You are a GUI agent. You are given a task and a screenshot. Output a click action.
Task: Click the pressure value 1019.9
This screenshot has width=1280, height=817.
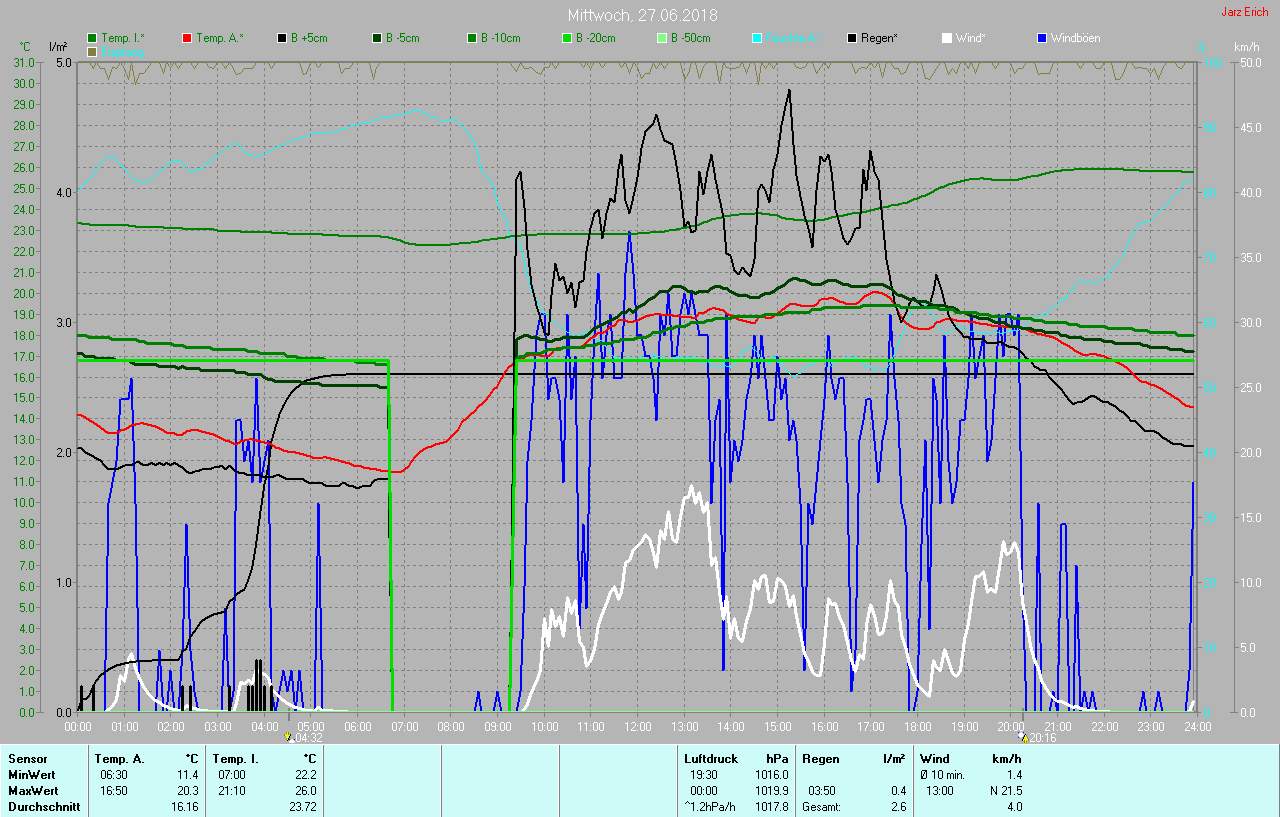pos(771,791)
